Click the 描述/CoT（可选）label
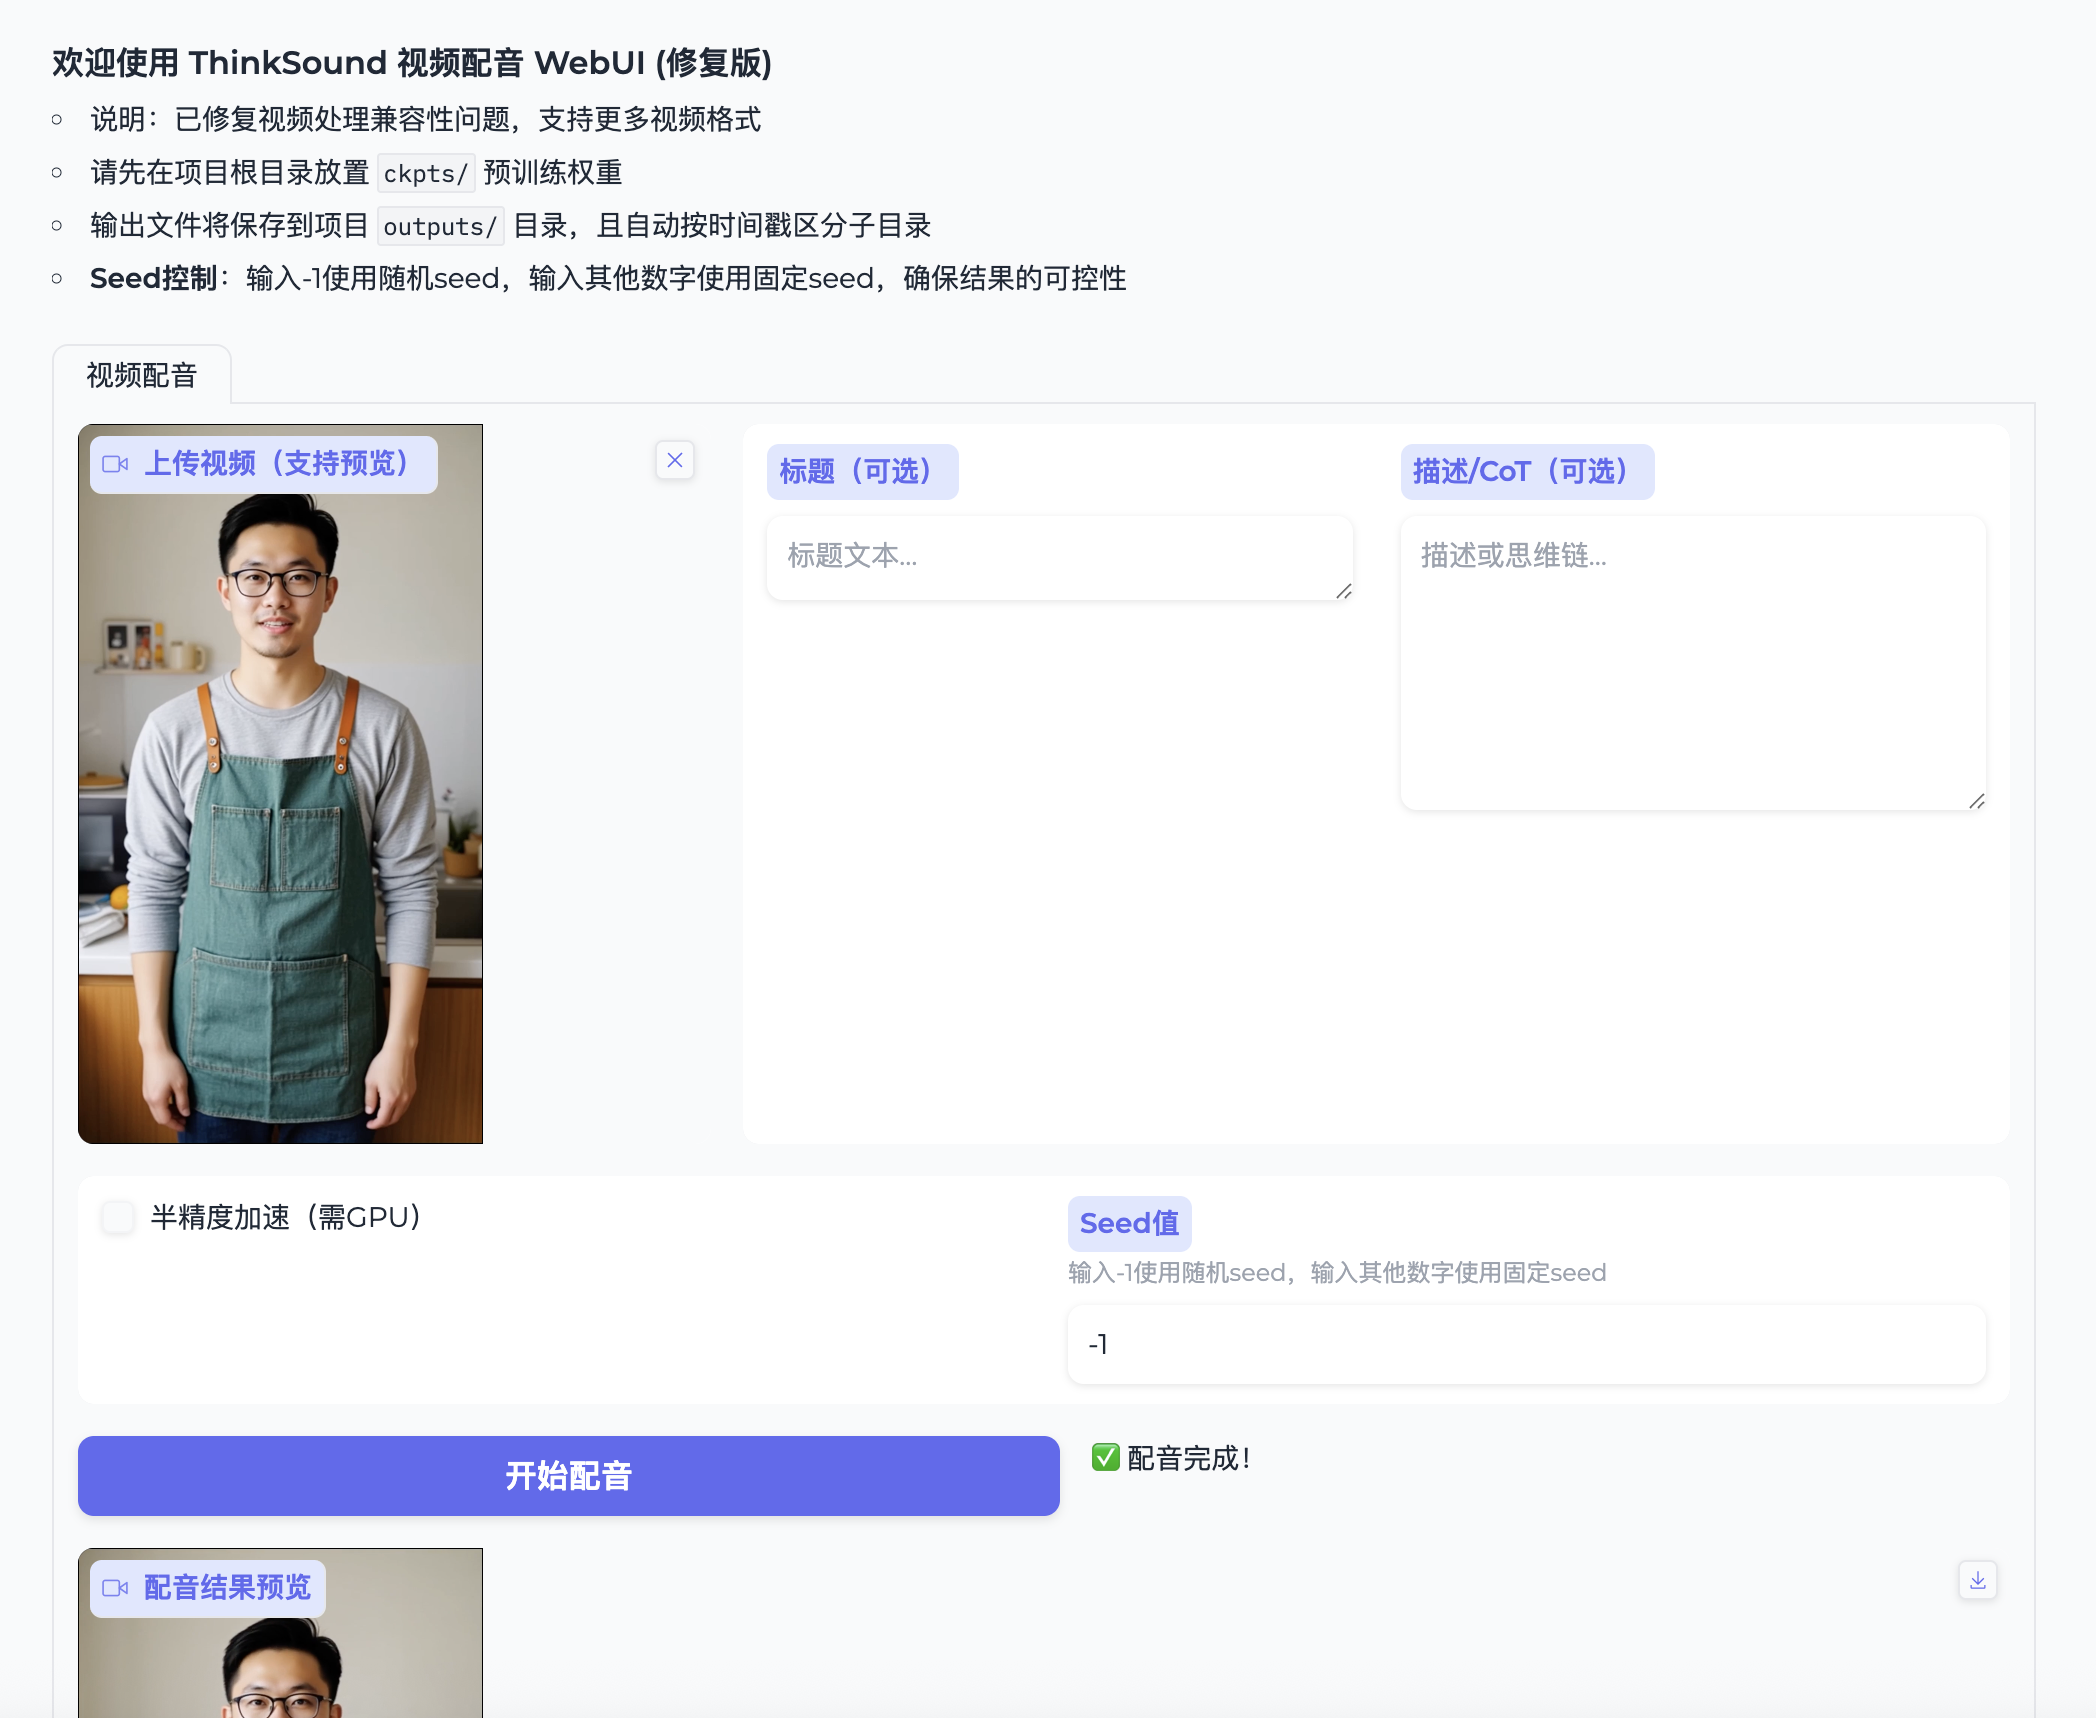 1527,471
